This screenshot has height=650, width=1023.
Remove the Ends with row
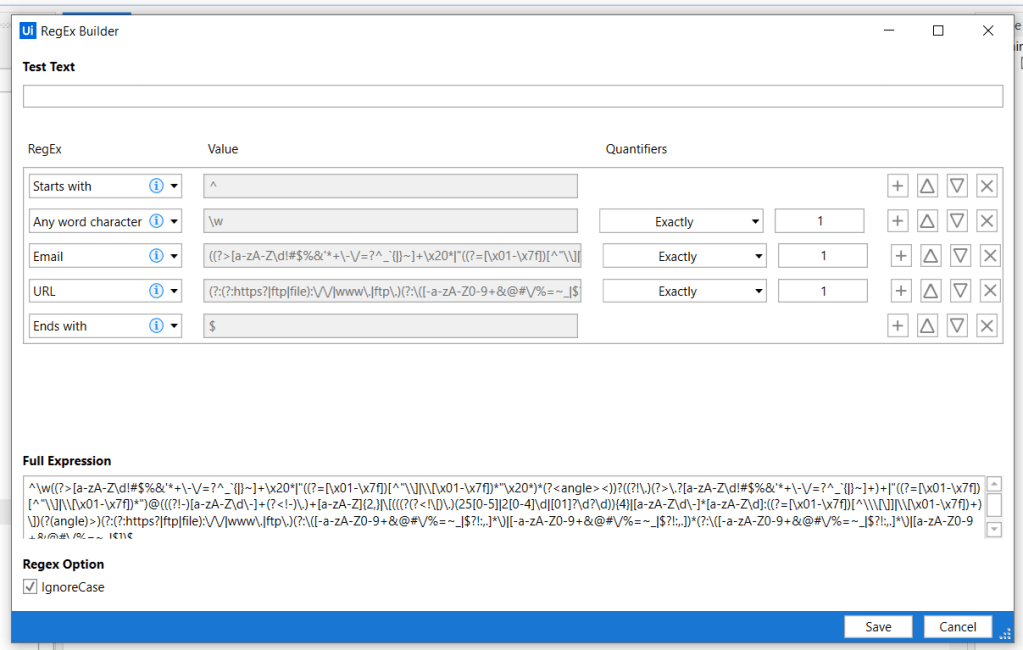coord(987,326)
